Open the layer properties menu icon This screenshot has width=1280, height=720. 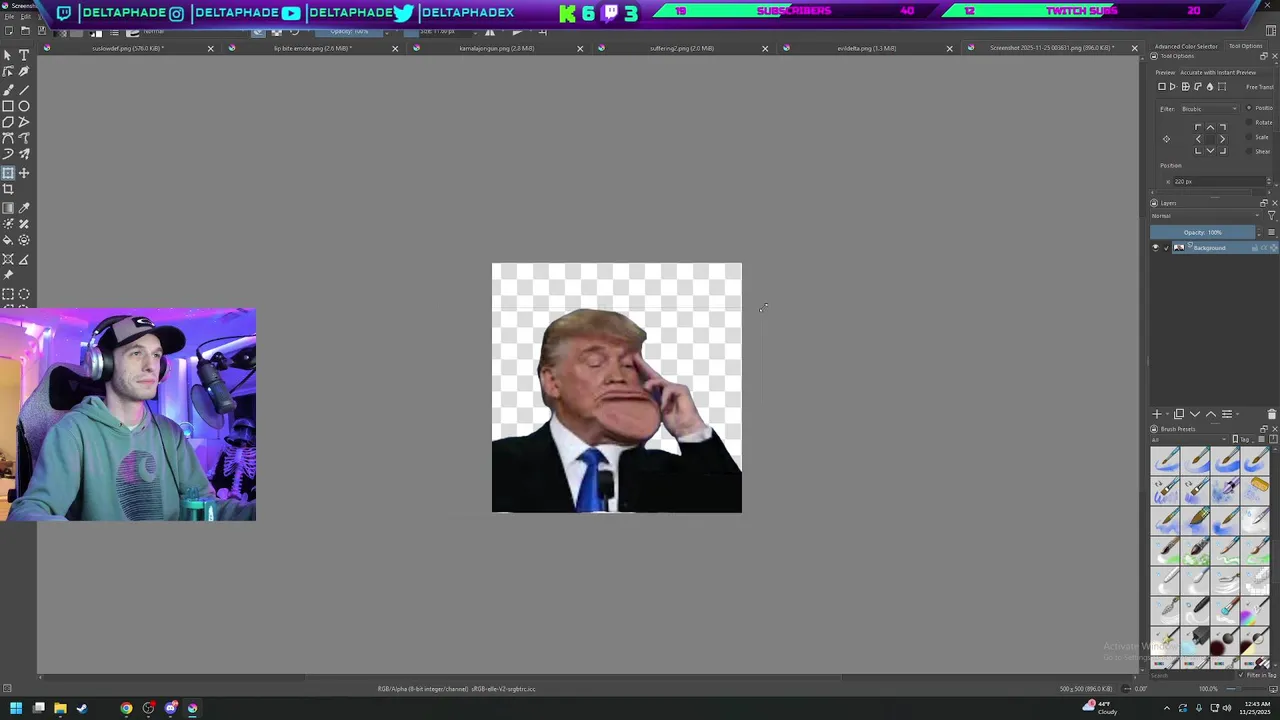[x=1227, y=414]
